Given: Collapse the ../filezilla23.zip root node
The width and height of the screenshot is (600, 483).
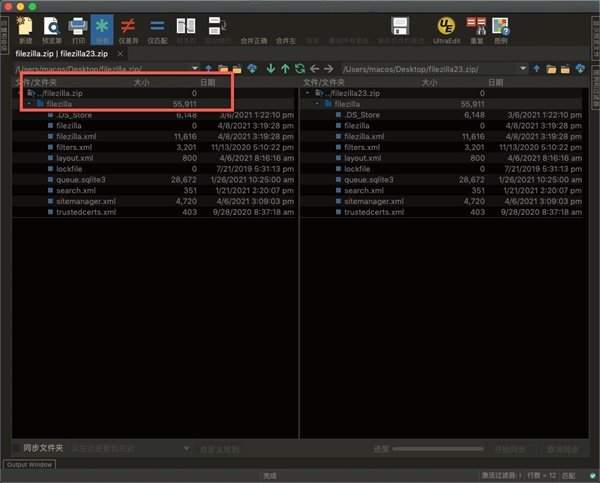Looking at the screenshot, I should (307, 93).
